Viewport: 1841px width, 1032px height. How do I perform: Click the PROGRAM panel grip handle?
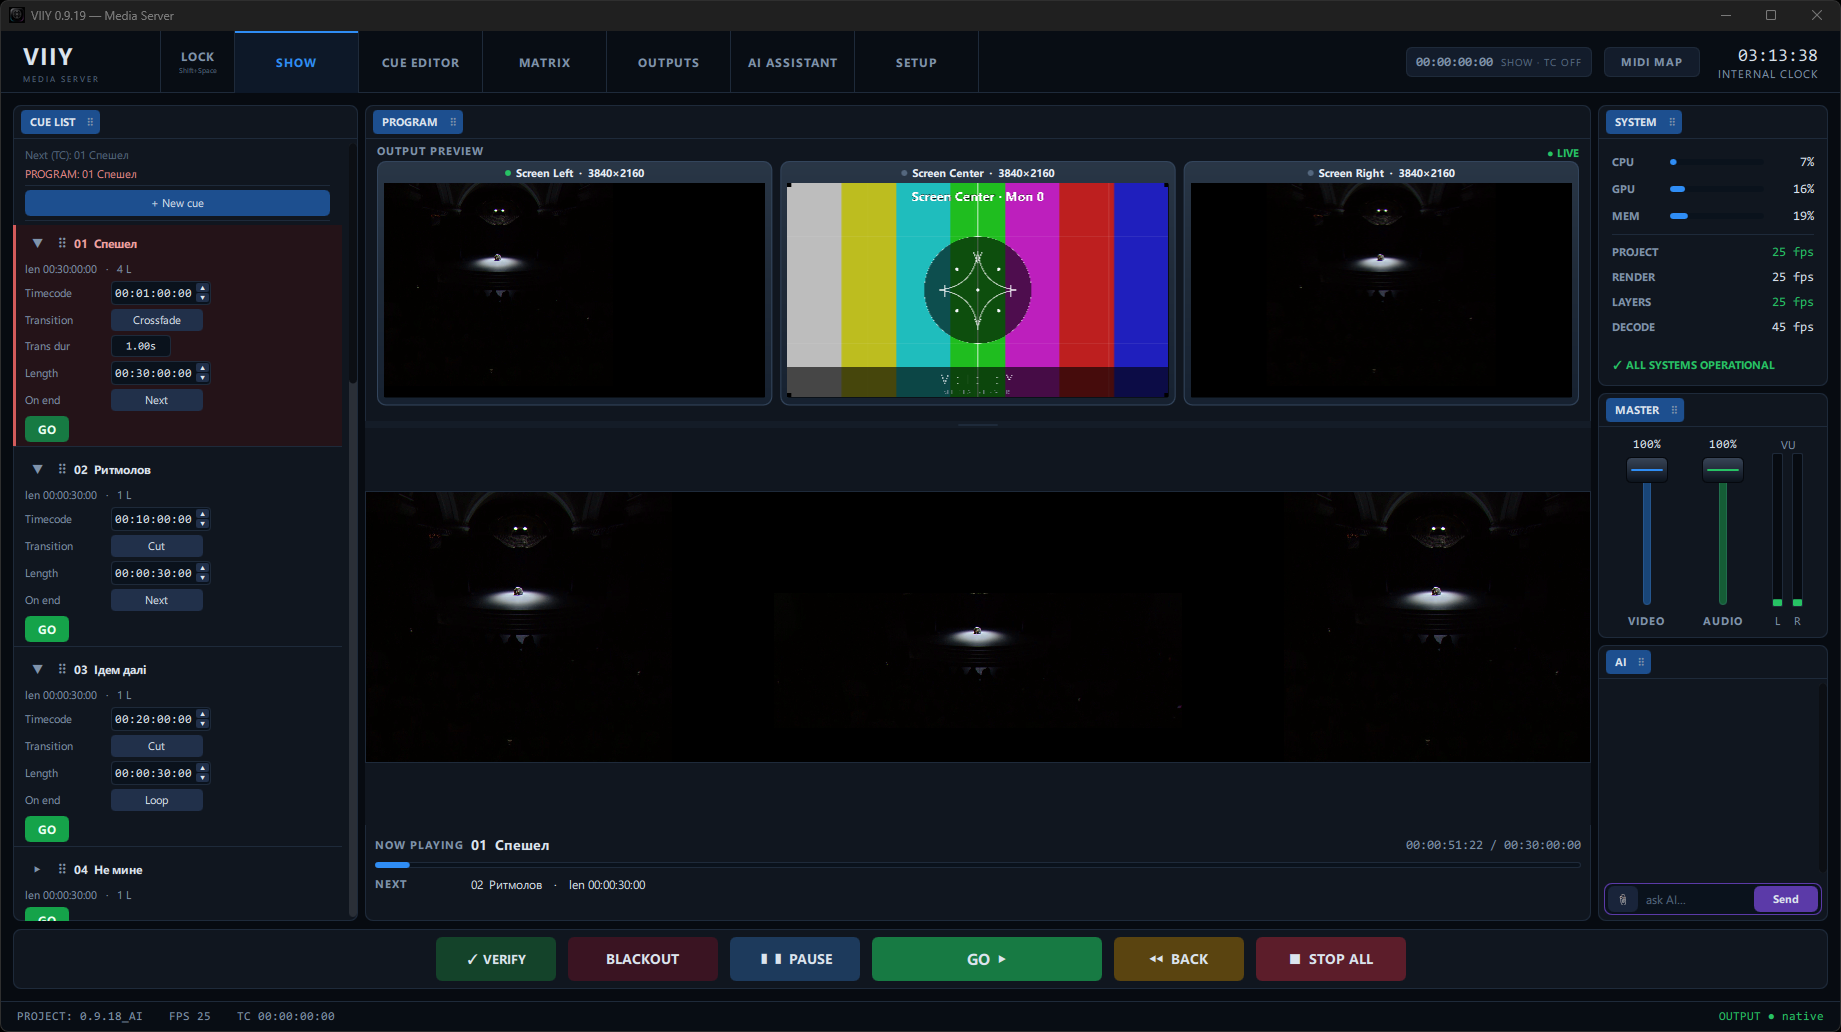[x=453, y=122]
